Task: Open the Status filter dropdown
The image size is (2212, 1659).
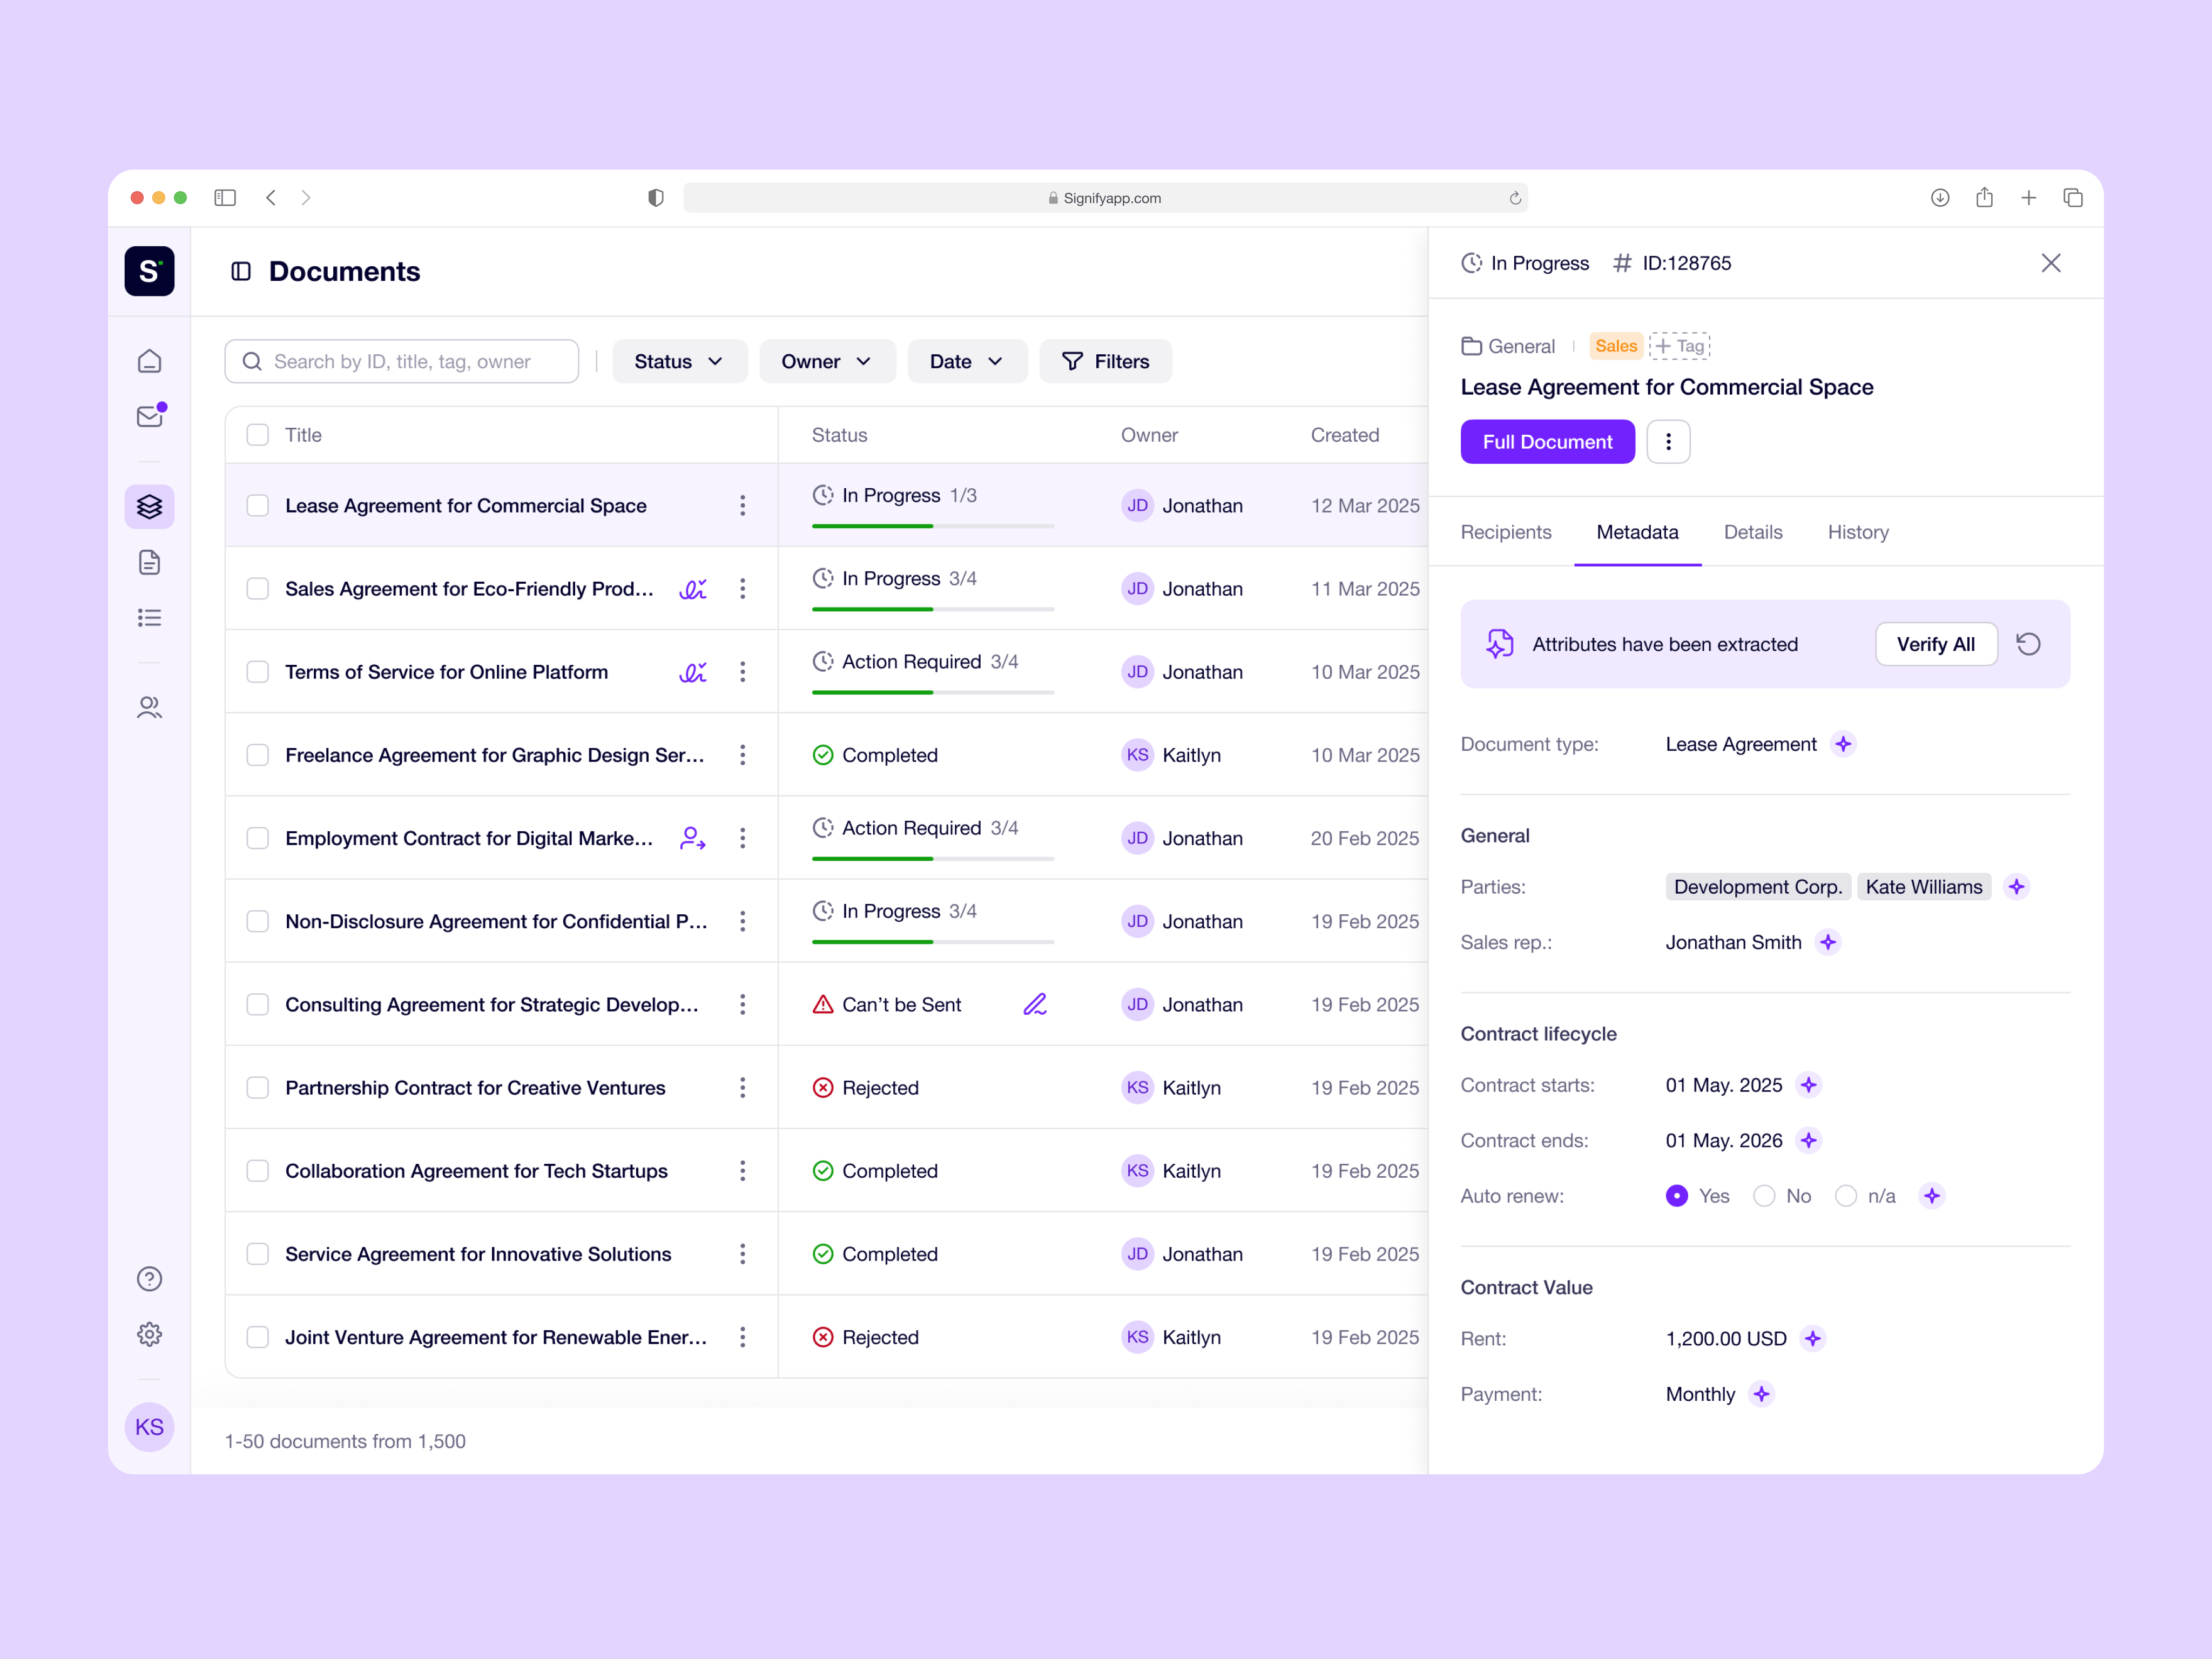Action: click(x=679, y=361)
